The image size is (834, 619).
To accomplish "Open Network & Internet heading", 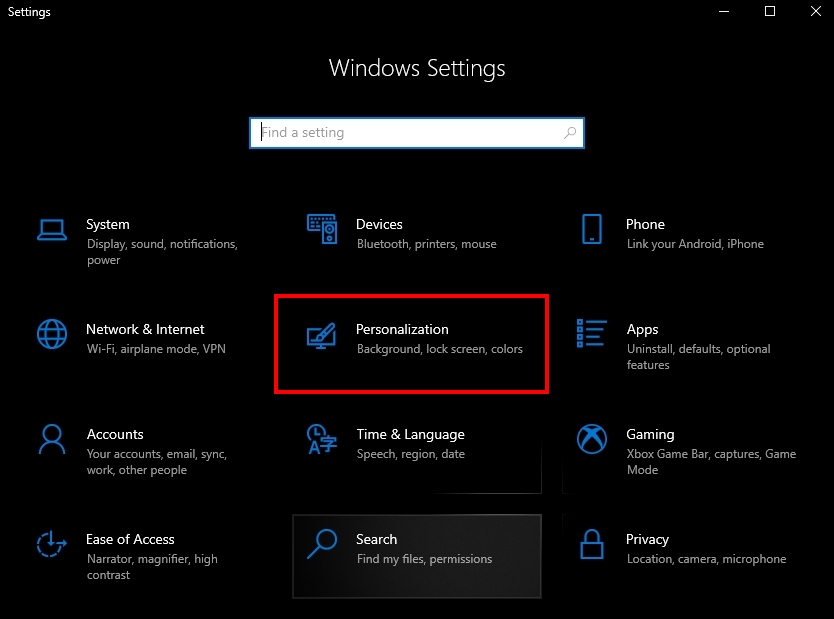I will pos(145,329).
